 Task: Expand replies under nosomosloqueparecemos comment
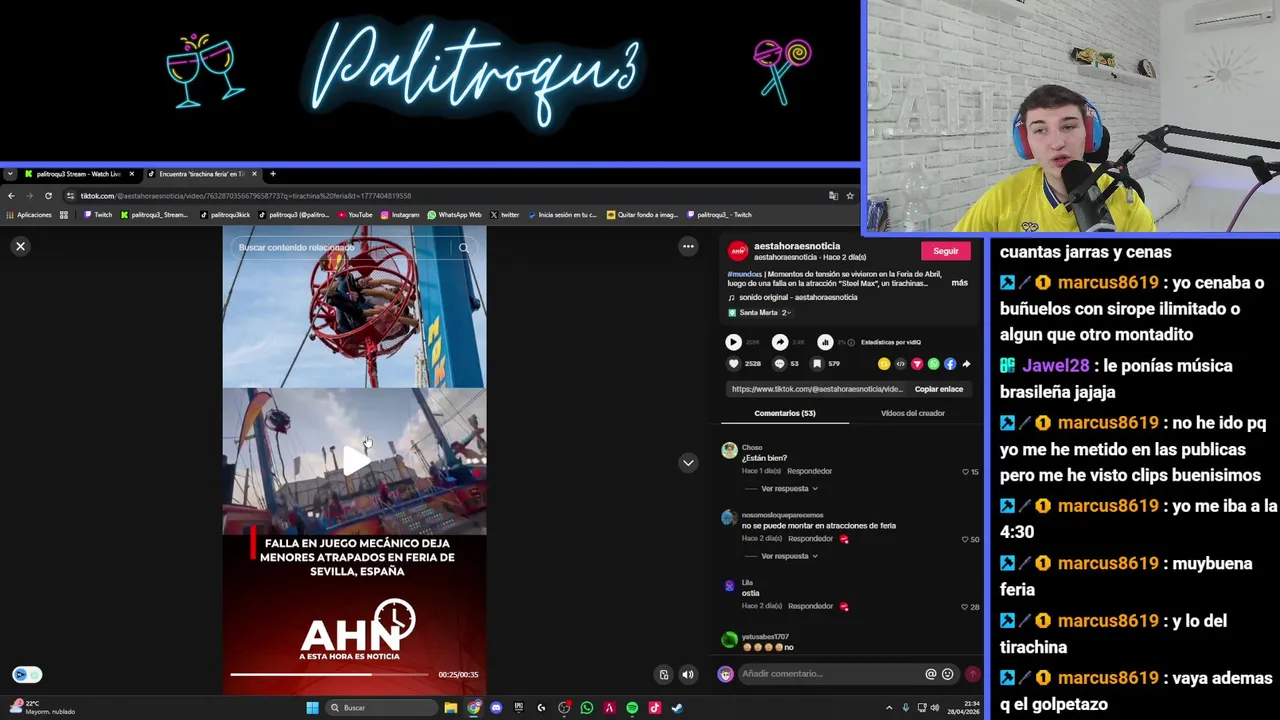point(789,556)
